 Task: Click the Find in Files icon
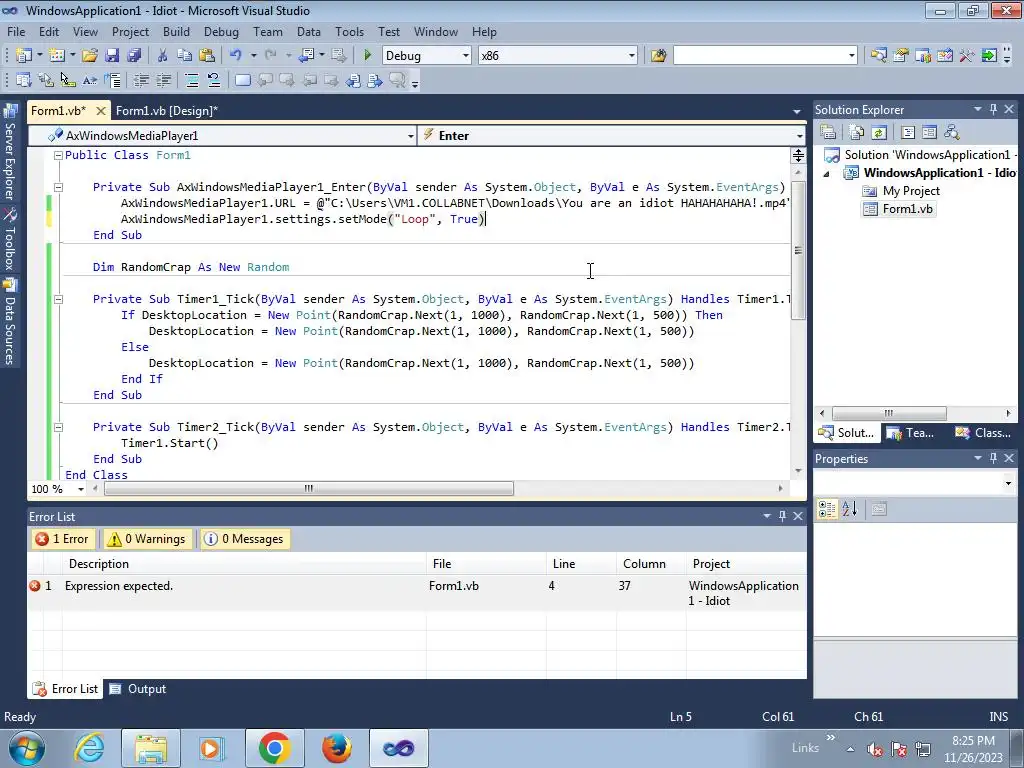point(658,56)
